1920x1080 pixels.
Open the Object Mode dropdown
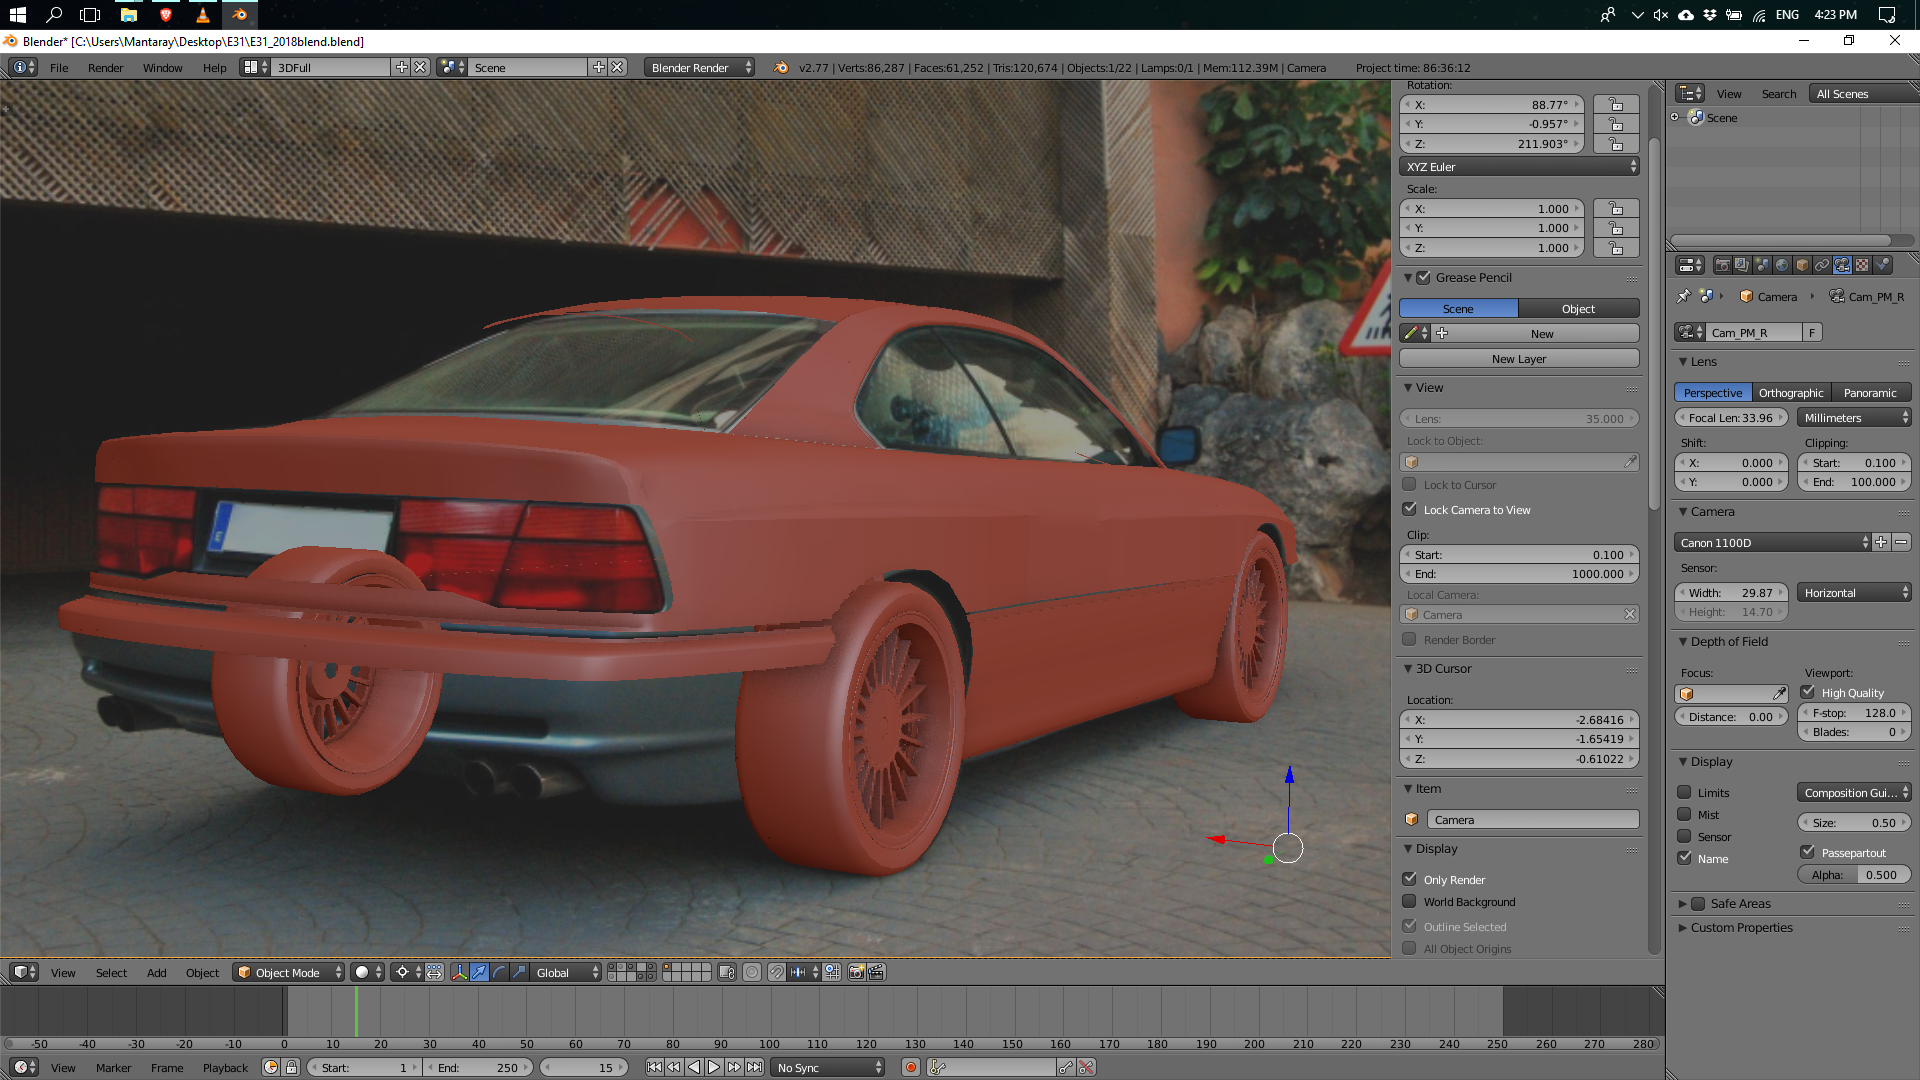(x=288, y=972)
